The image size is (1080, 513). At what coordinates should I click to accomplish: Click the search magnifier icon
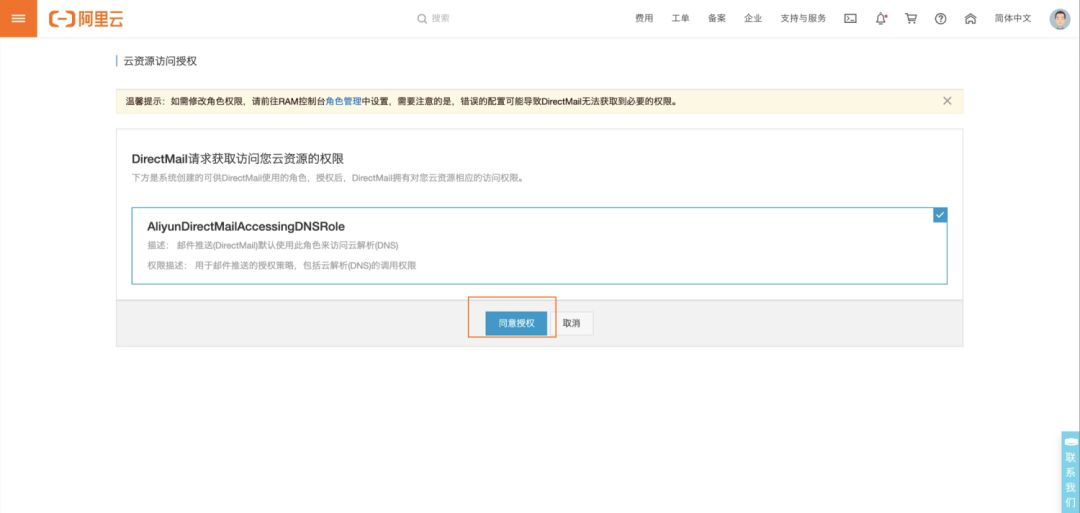point(422,19)
